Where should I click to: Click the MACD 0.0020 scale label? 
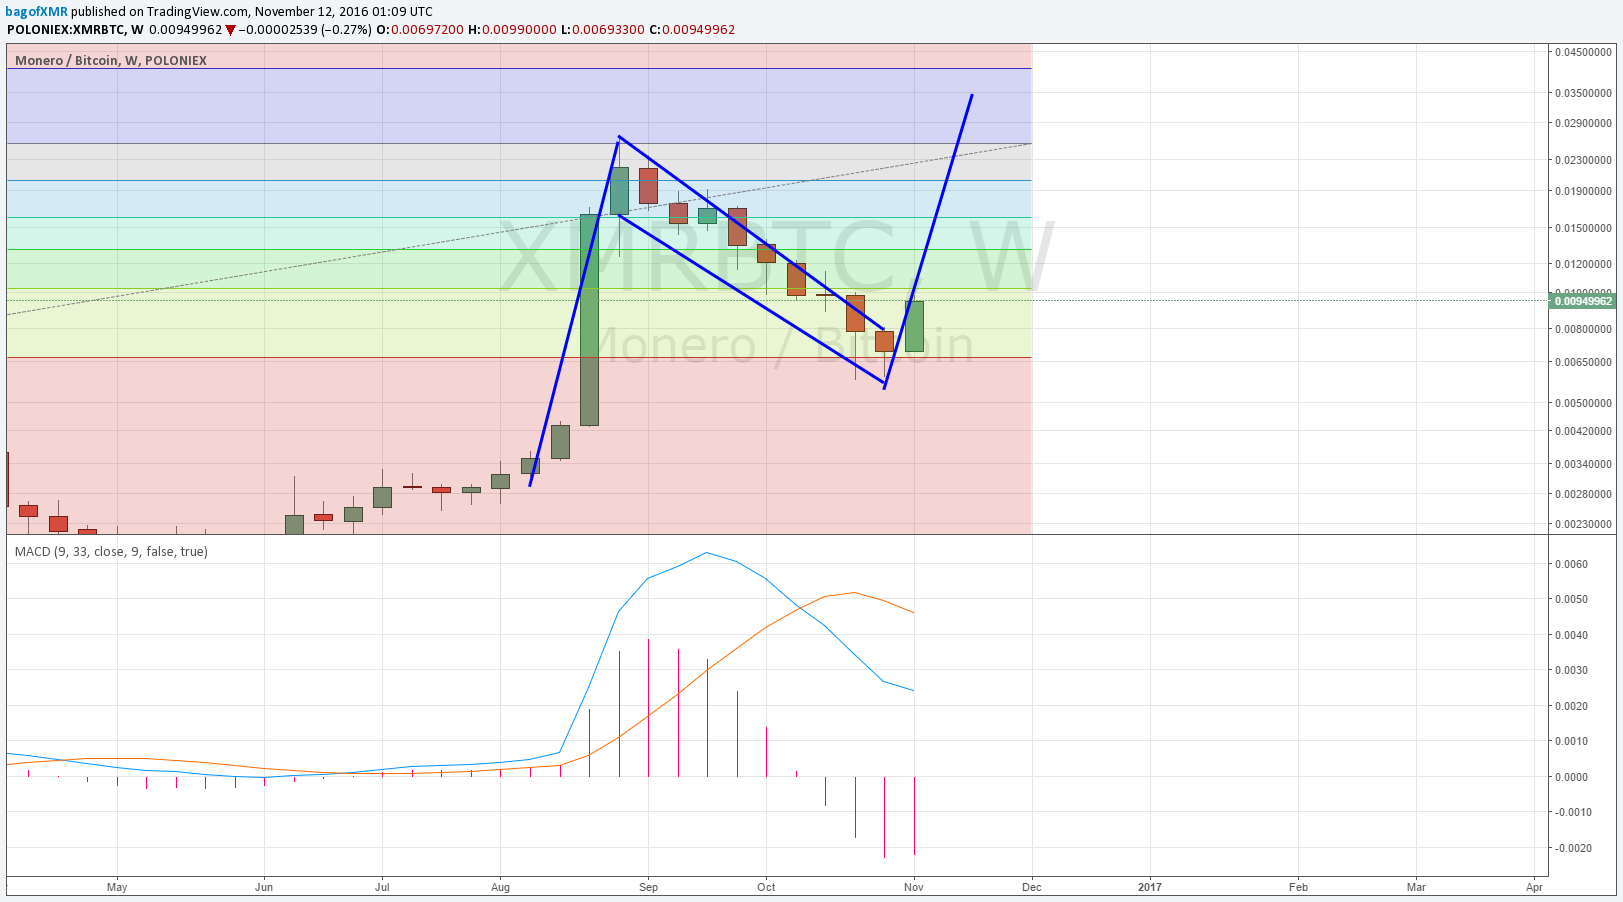coord(1571,706)
